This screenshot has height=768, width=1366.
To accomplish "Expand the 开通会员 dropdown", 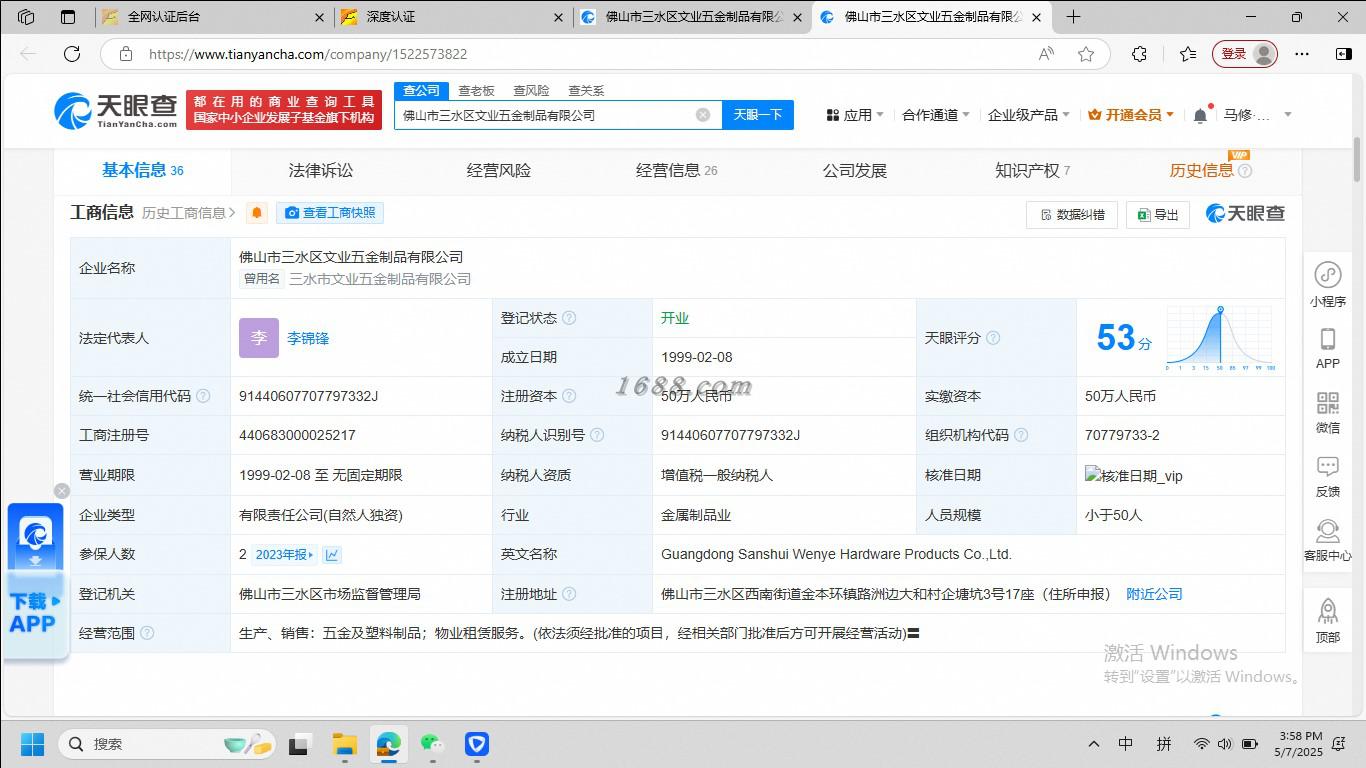I will click(x=1131, y=115).
